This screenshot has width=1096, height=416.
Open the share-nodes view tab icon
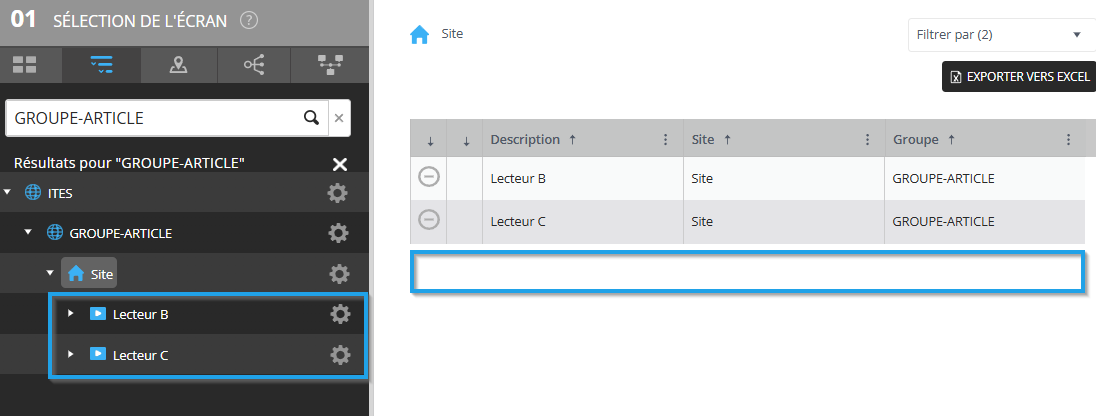click(254, 66)
